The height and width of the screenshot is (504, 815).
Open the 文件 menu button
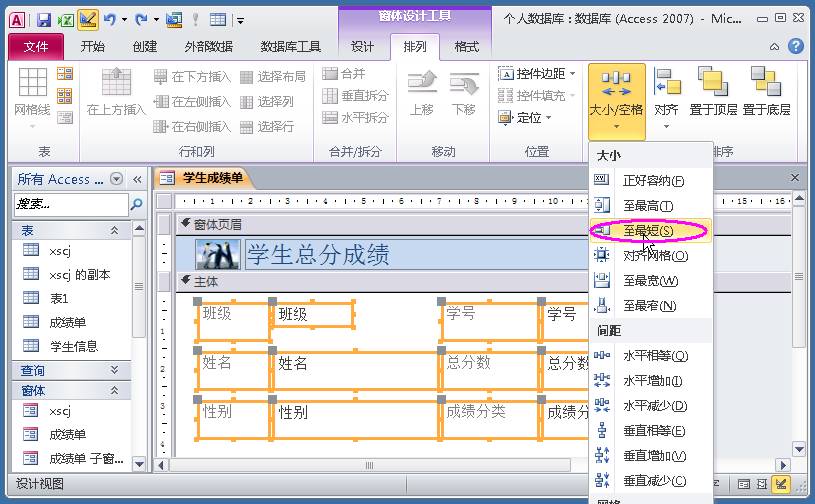coord(36,47)
